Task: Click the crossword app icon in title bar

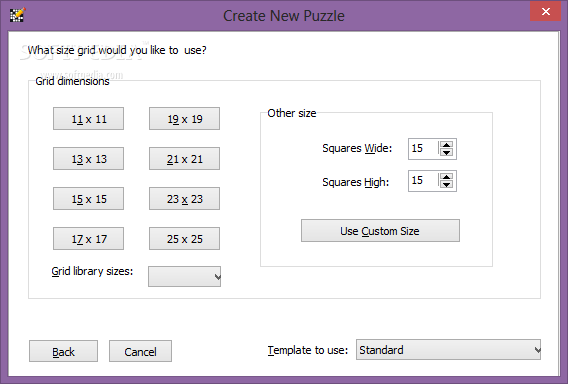Action: (x=17, y=15)
